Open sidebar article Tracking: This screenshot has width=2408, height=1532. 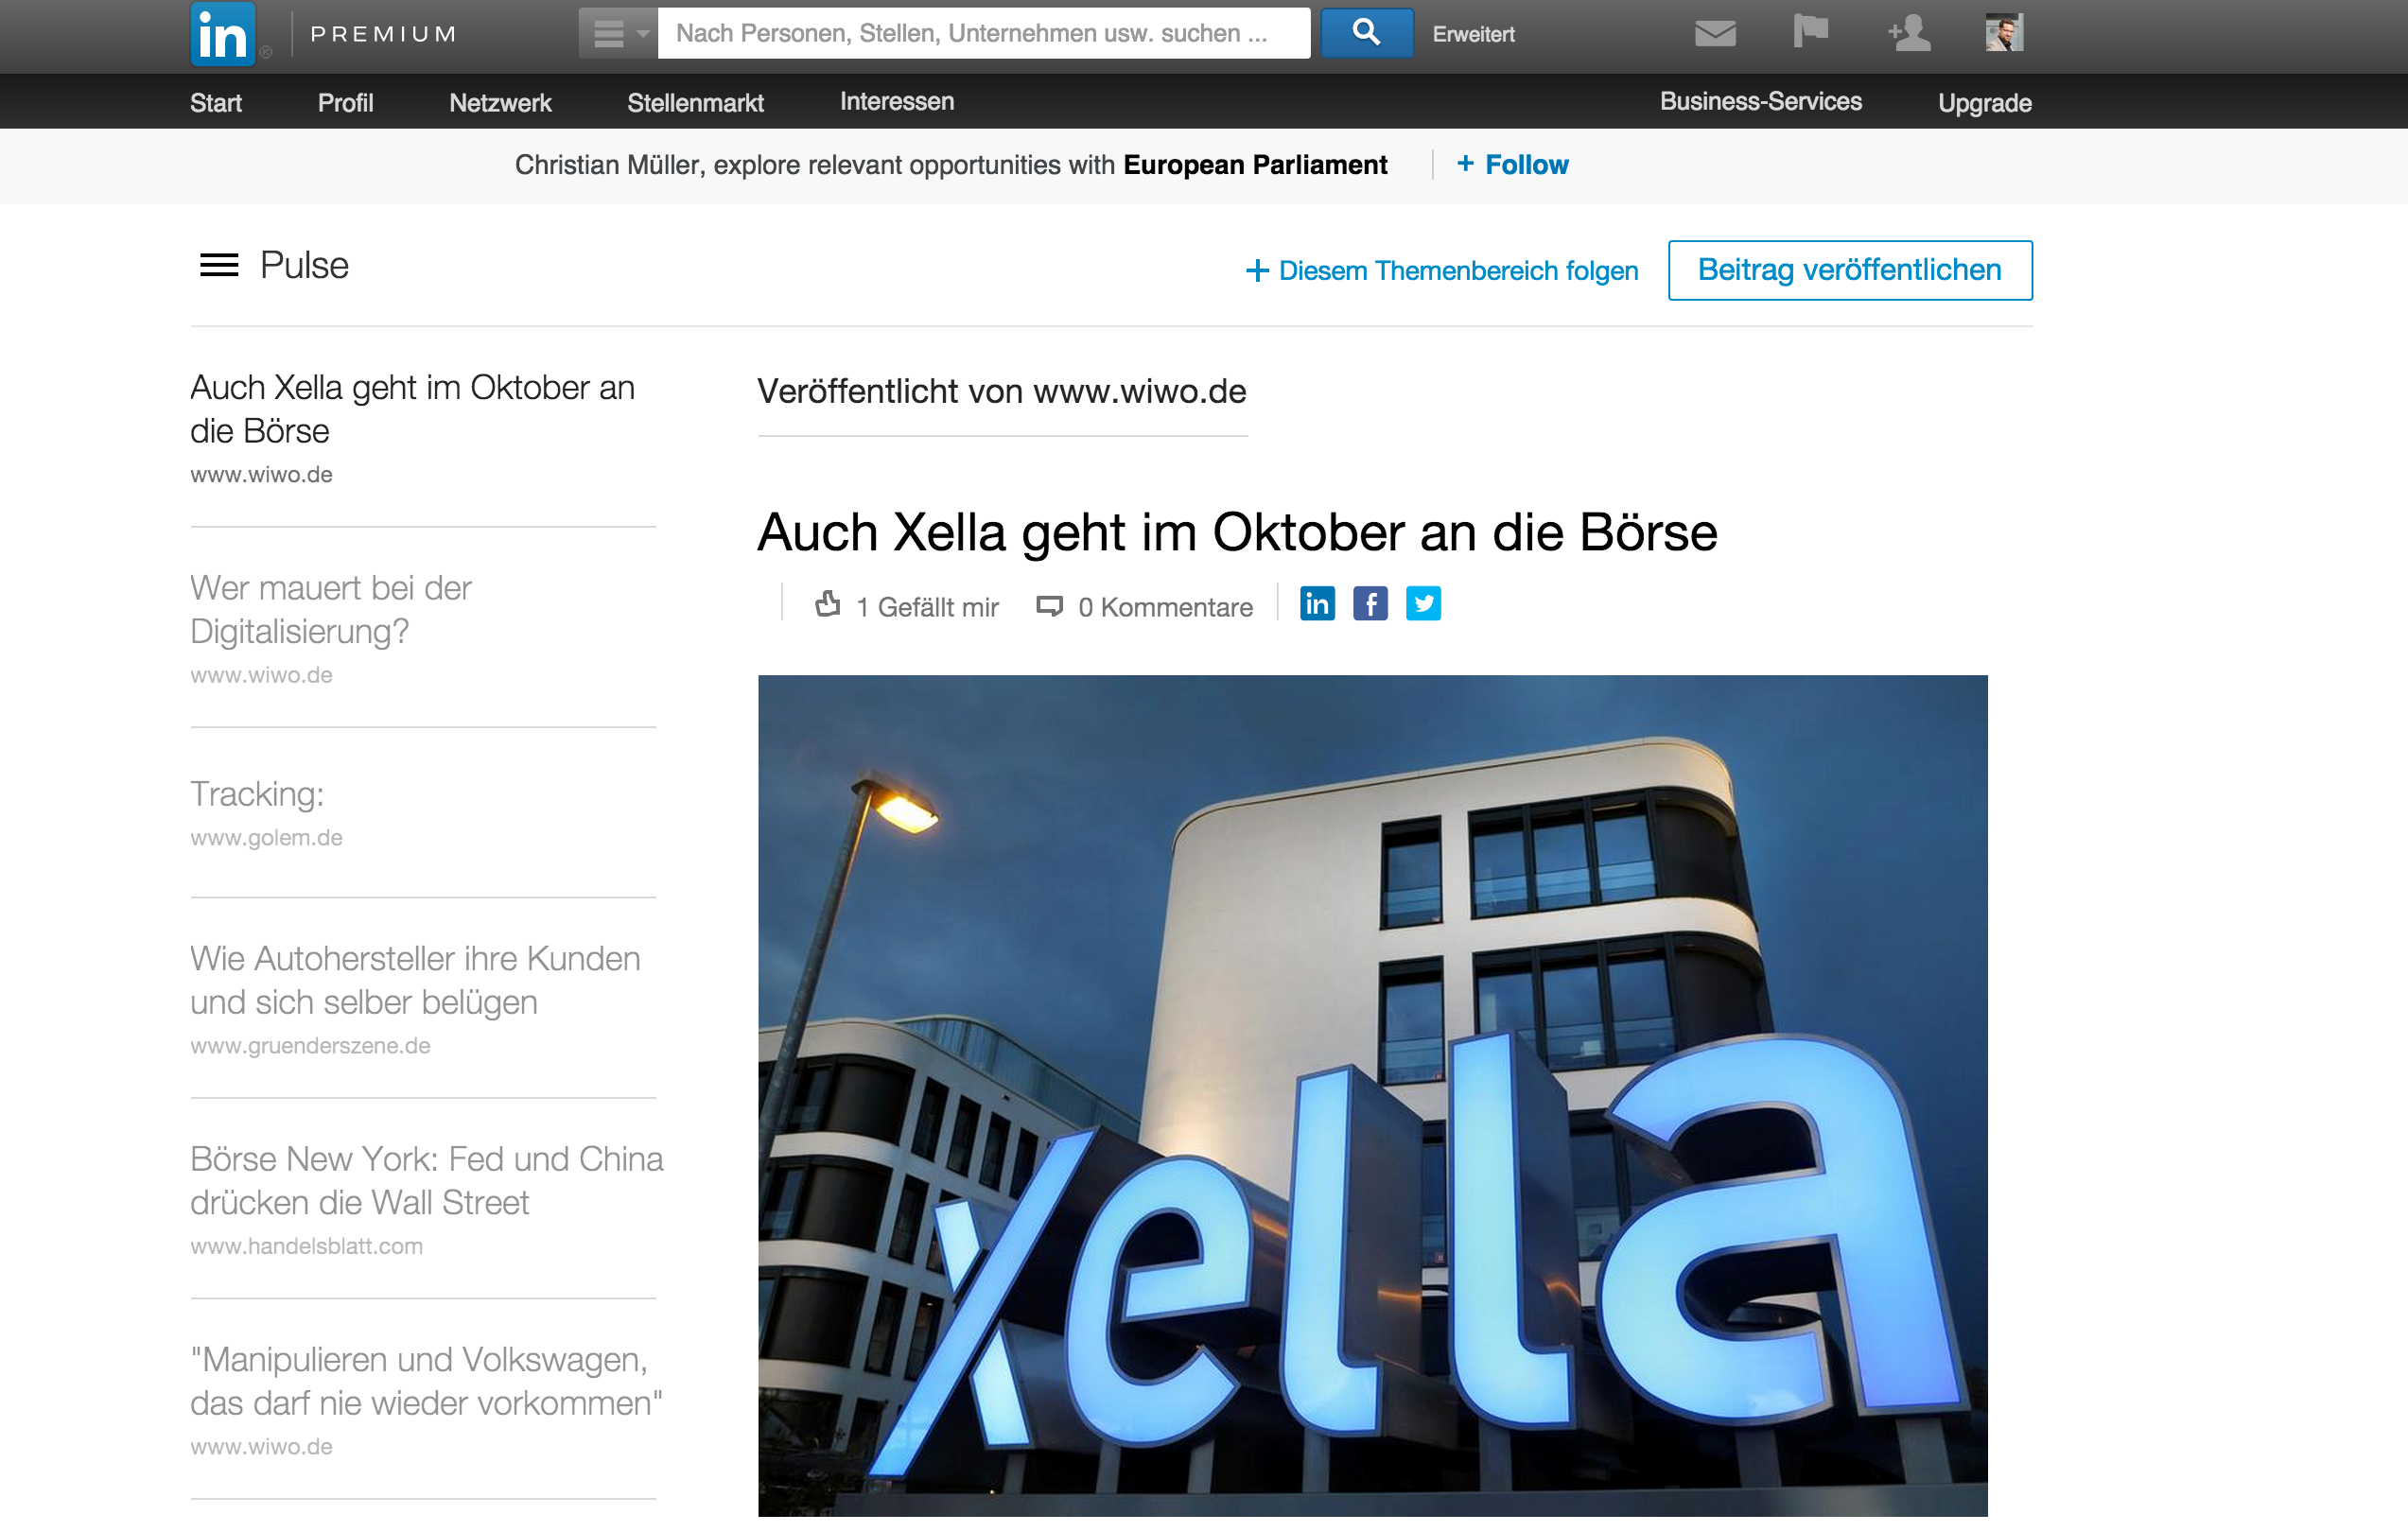click(257, 794)
